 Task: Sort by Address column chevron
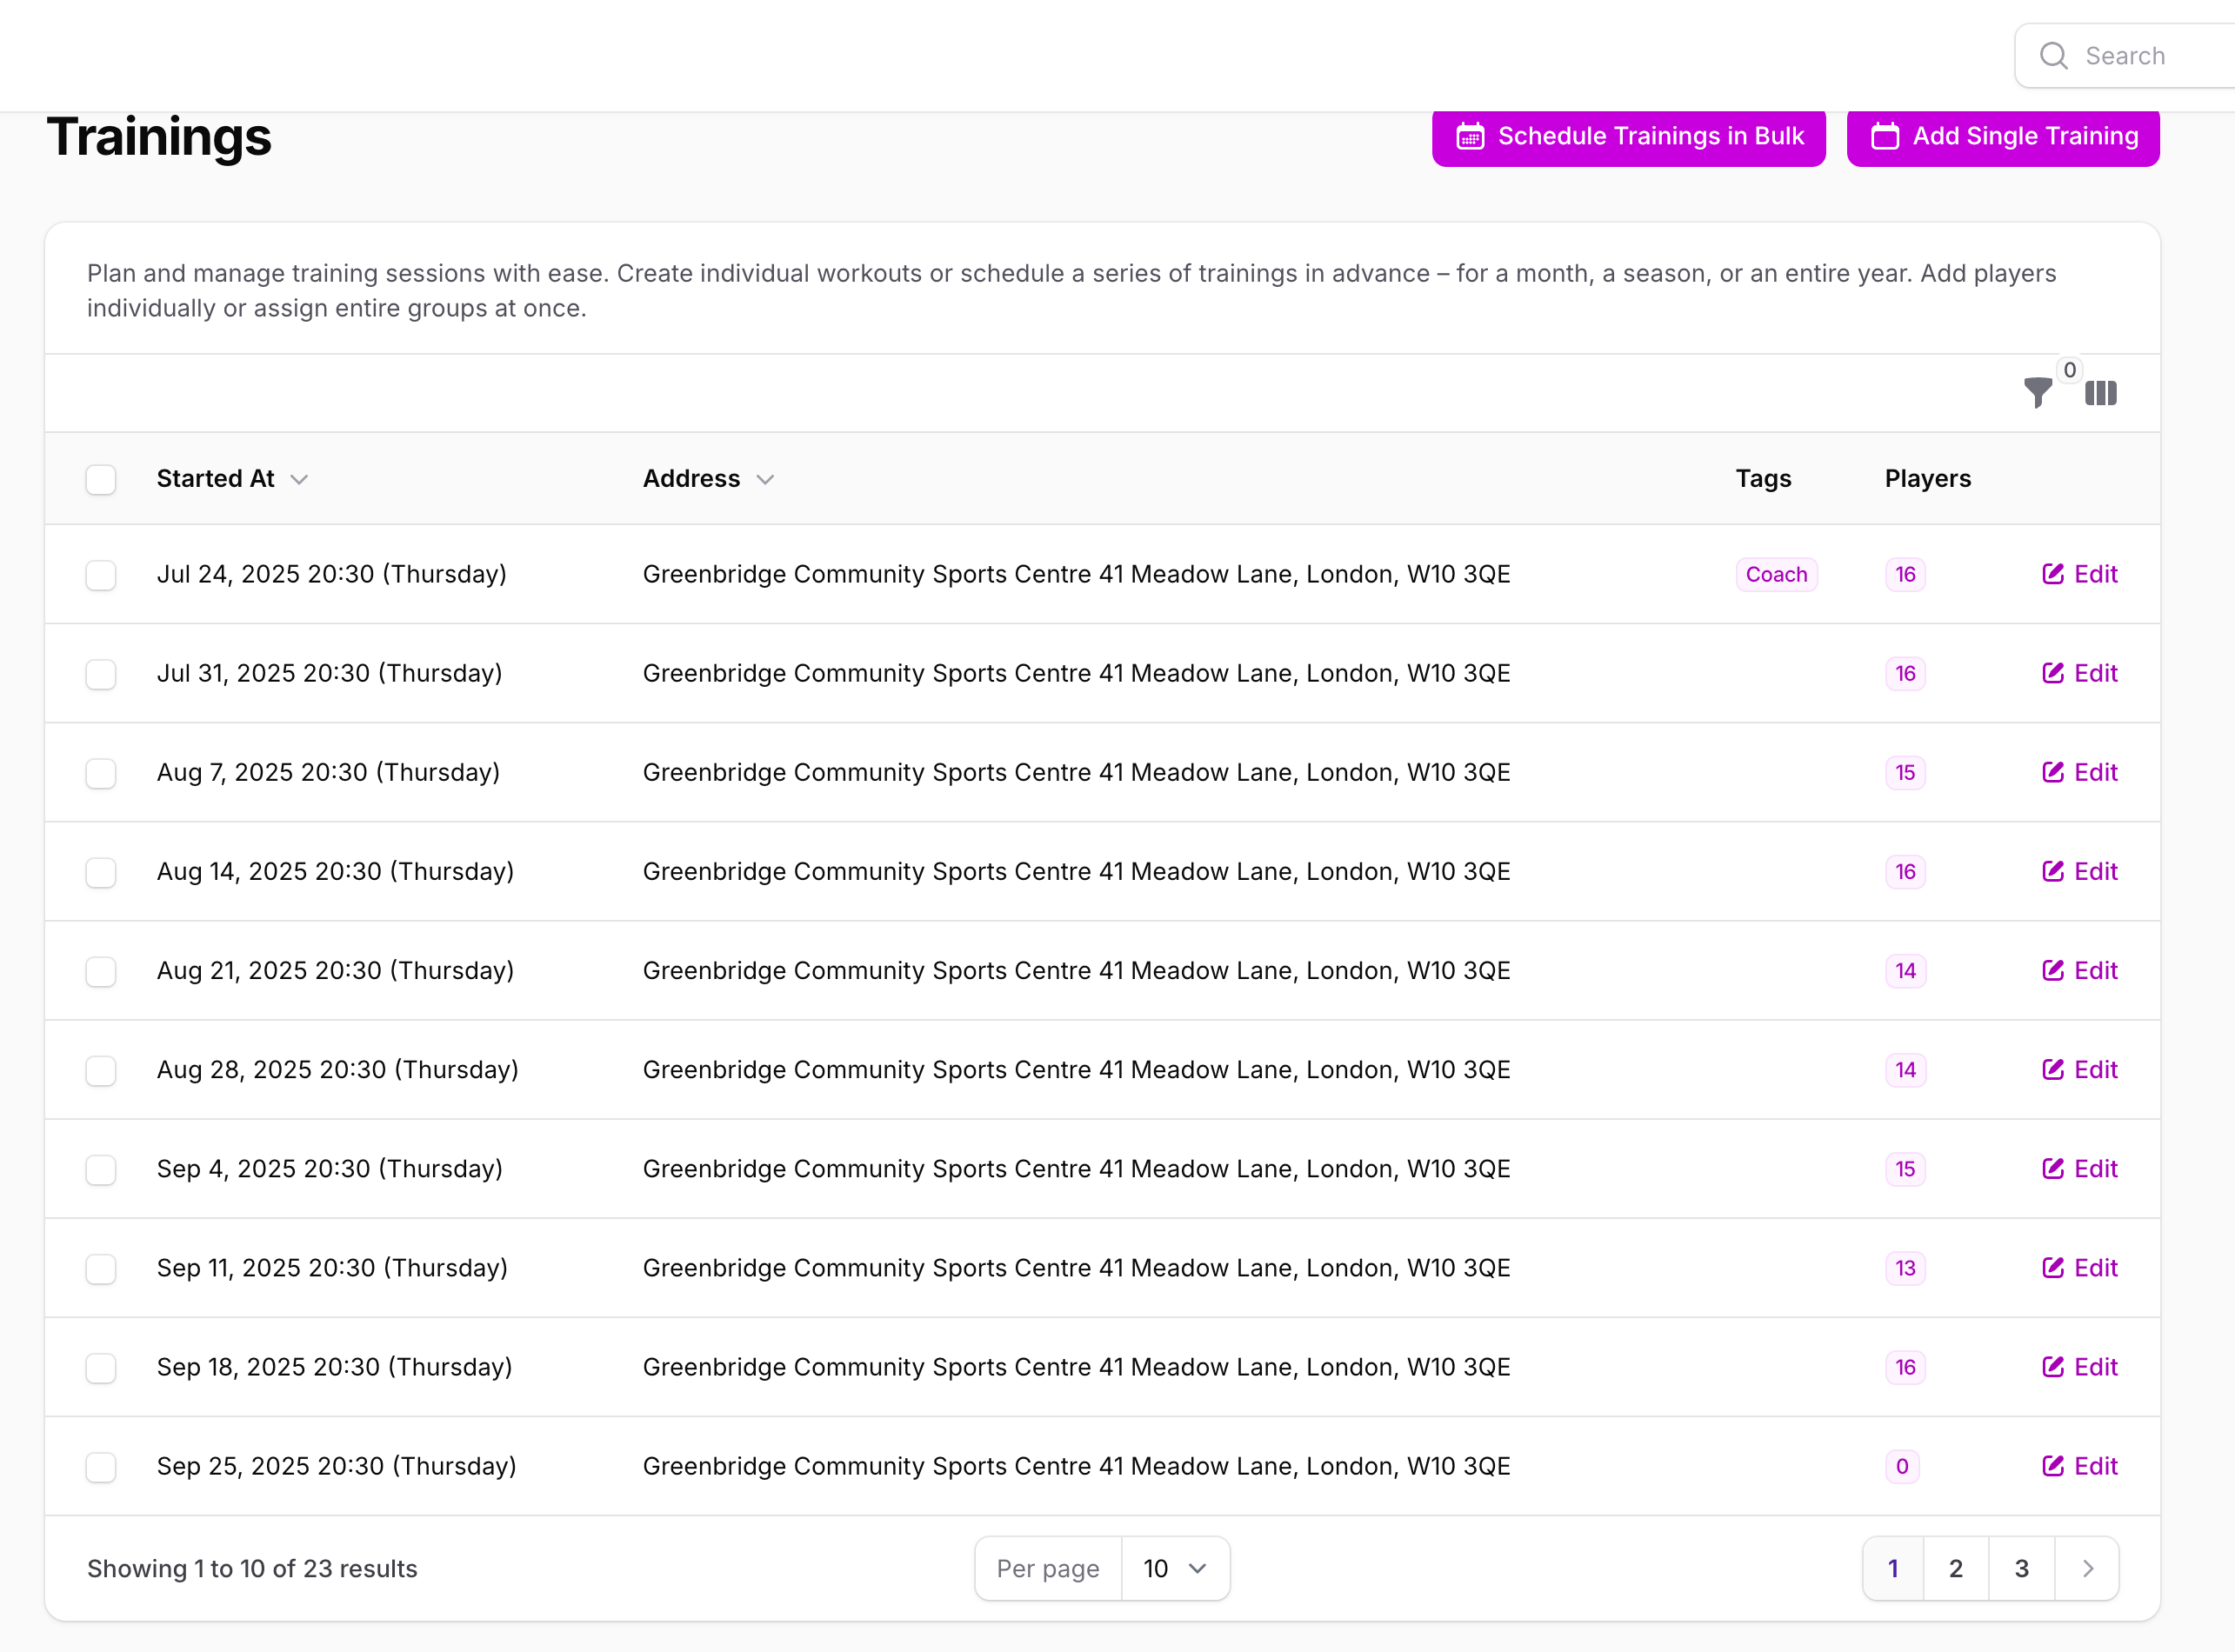(765, 480)
